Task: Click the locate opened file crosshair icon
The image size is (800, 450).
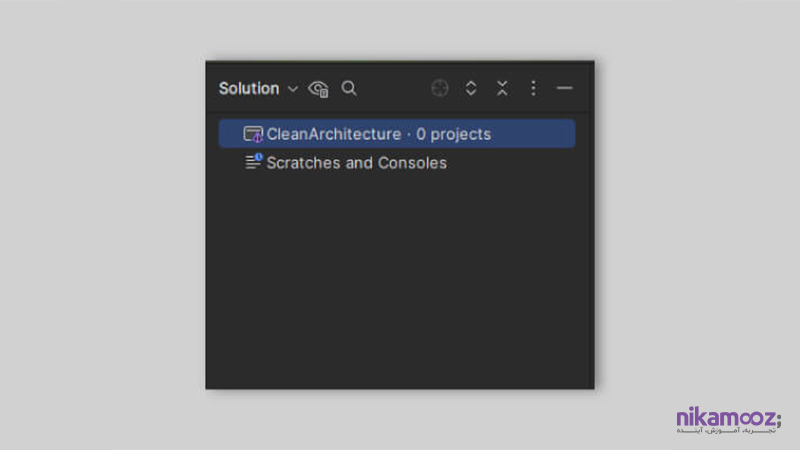Action: pyautogui.click(x=440, y=88)
